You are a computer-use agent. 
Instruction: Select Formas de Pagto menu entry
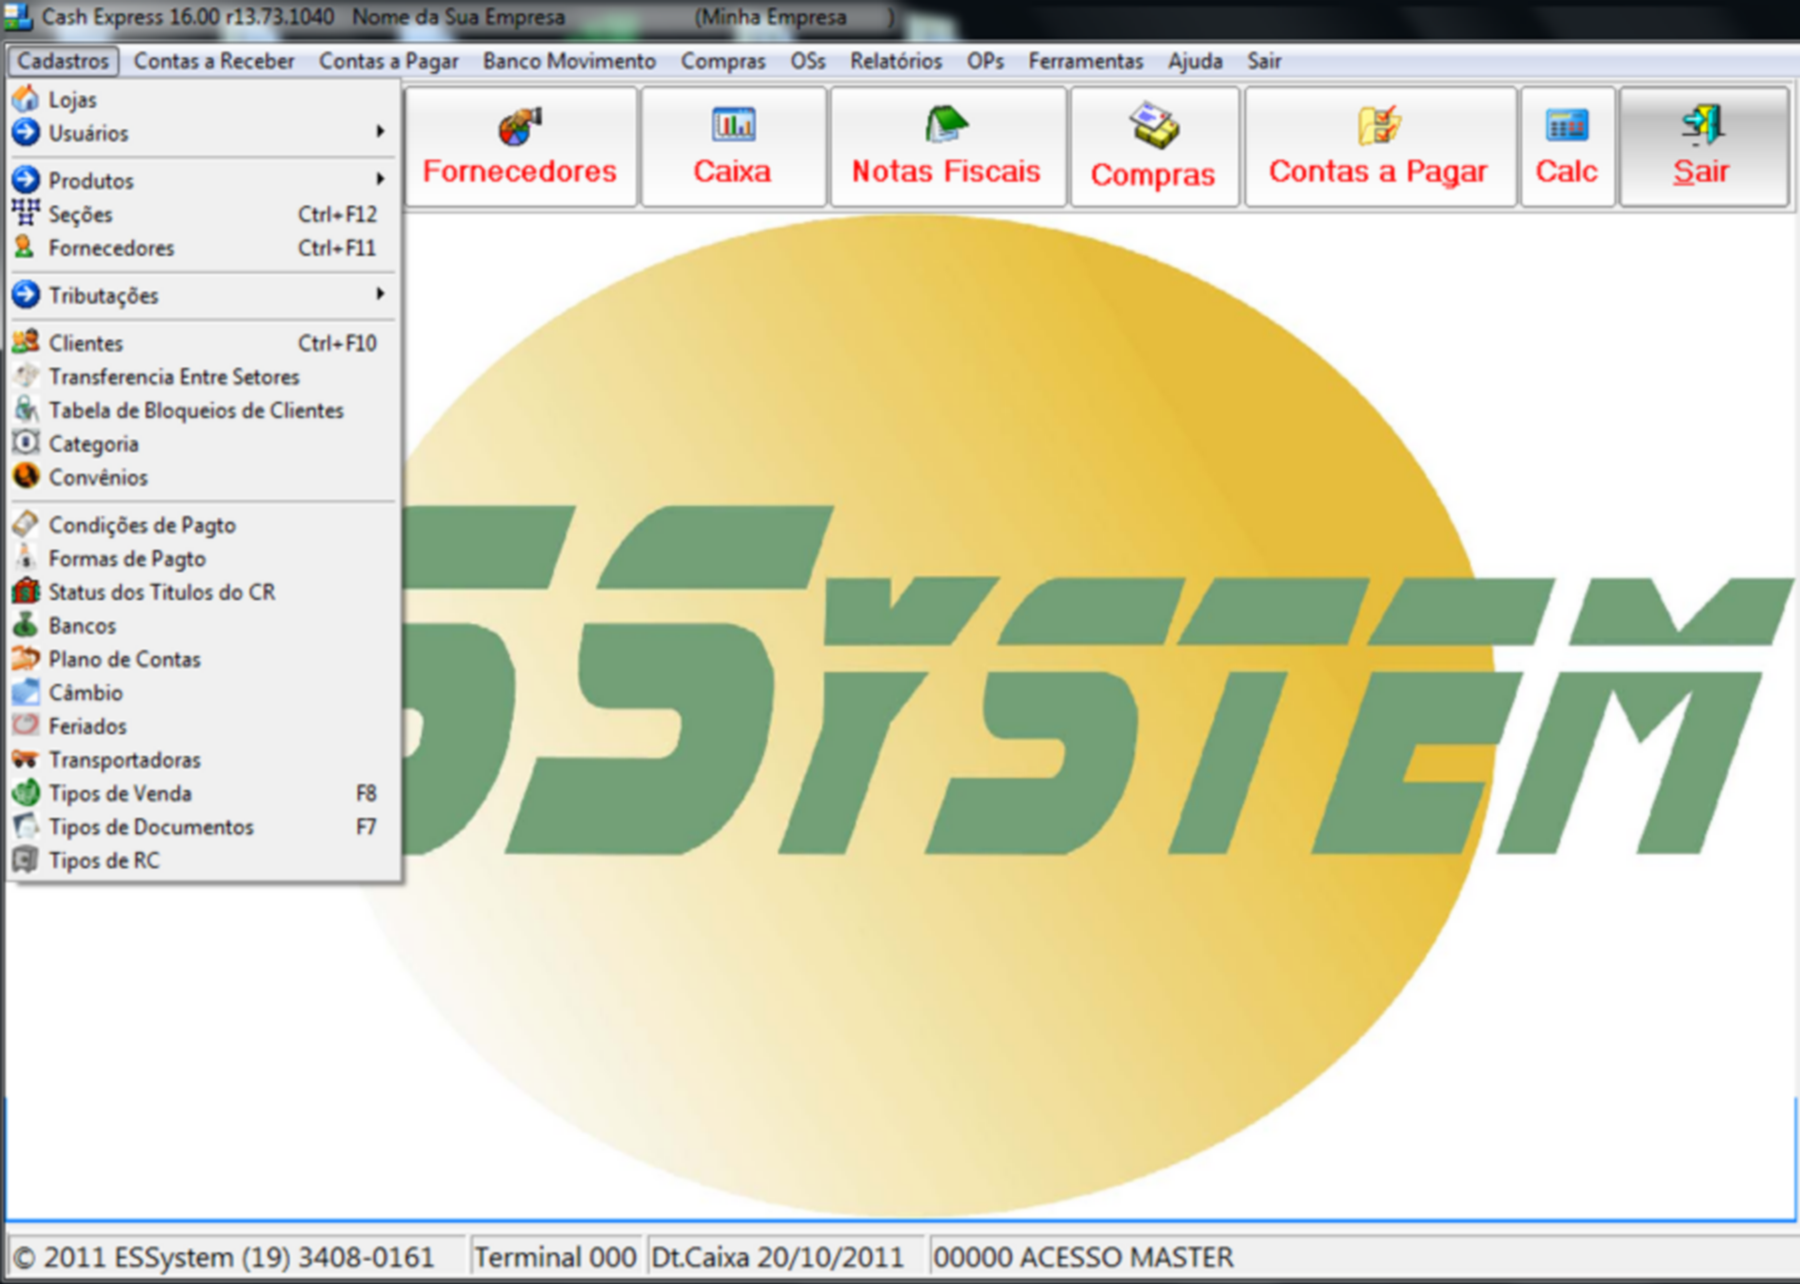(127, 558)
